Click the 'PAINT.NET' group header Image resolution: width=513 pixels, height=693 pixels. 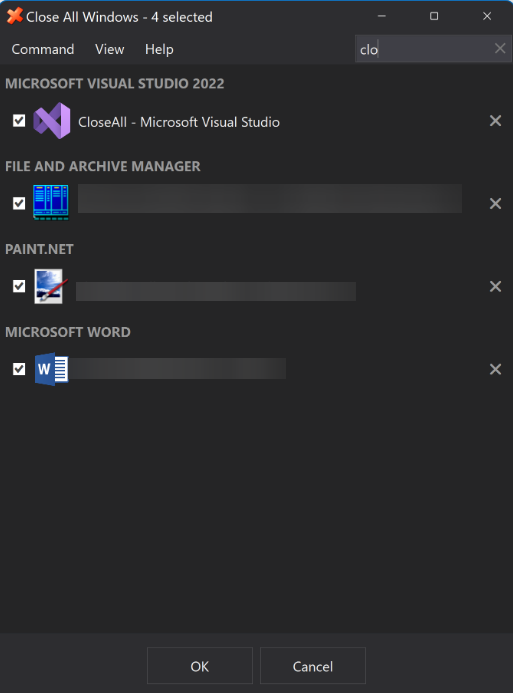coord(39,249)
